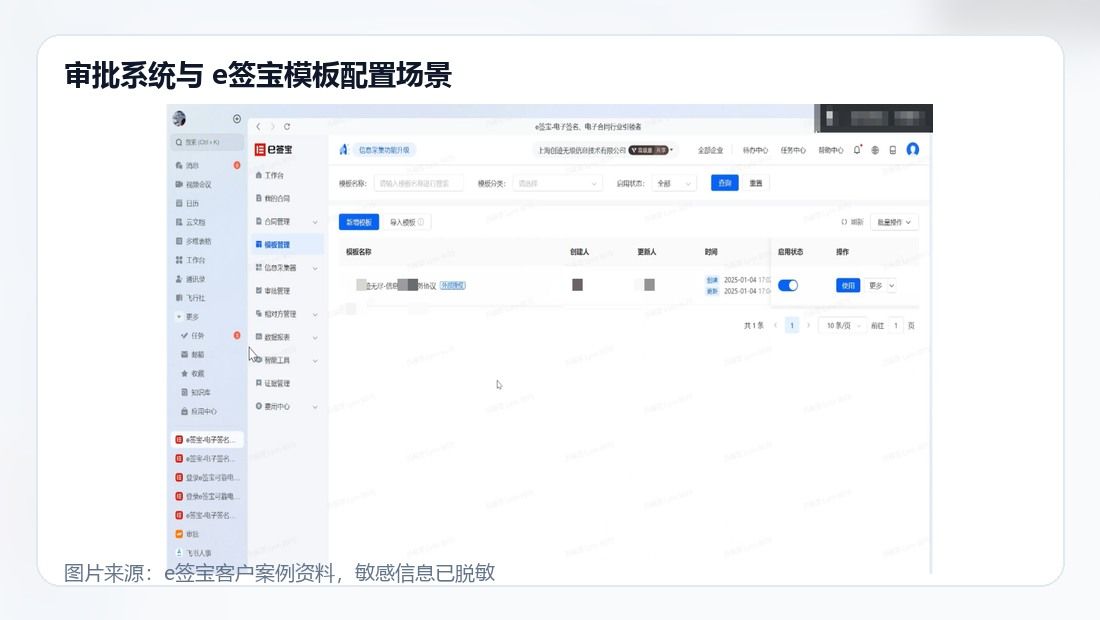Switch to the 飞书人事 tab in sidebar list
Viewport: 1100px width, 620px height.
[194, 553]
